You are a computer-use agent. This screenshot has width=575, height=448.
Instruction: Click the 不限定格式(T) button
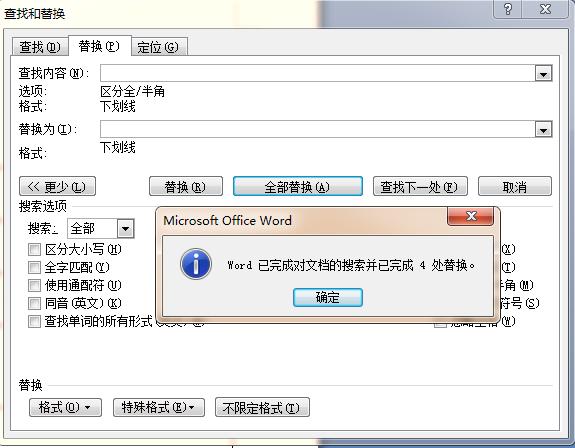click(262, 407)
